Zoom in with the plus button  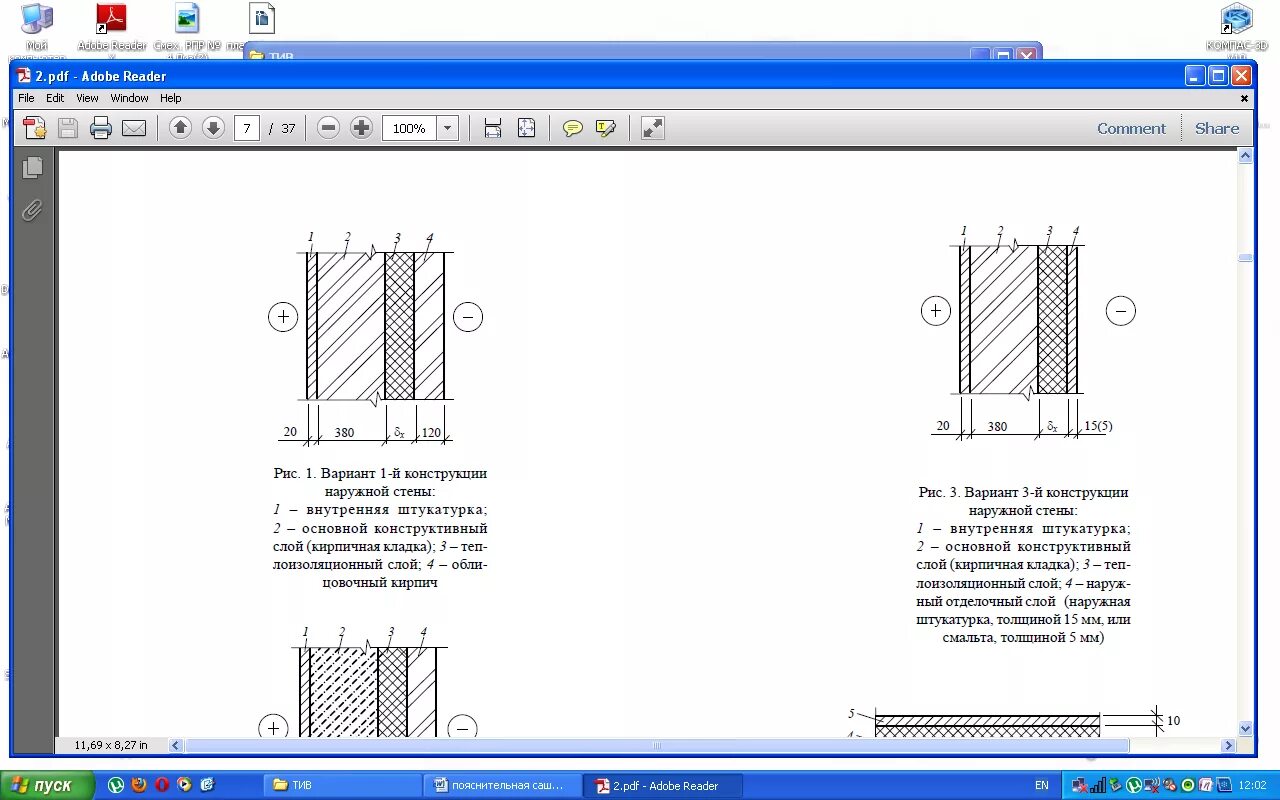point(362,128)
